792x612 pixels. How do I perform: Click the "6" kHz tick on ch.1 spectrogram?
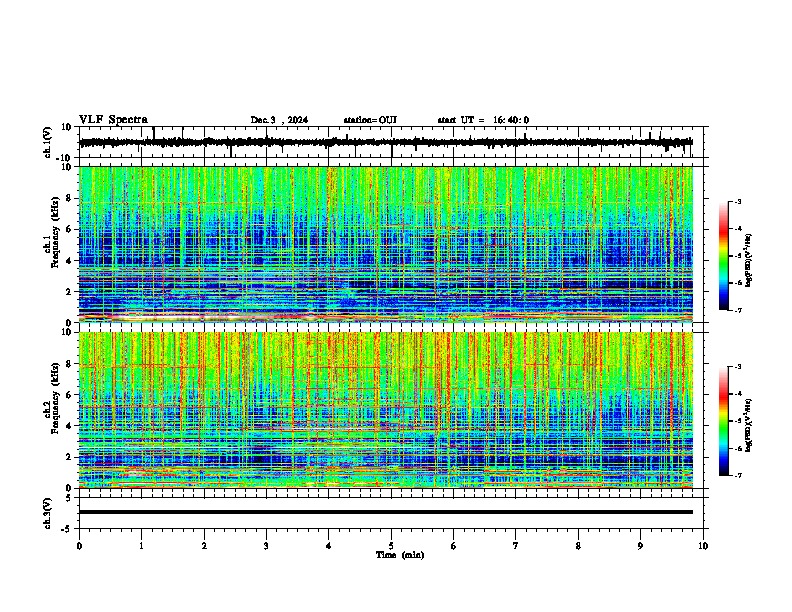point(69,229)
